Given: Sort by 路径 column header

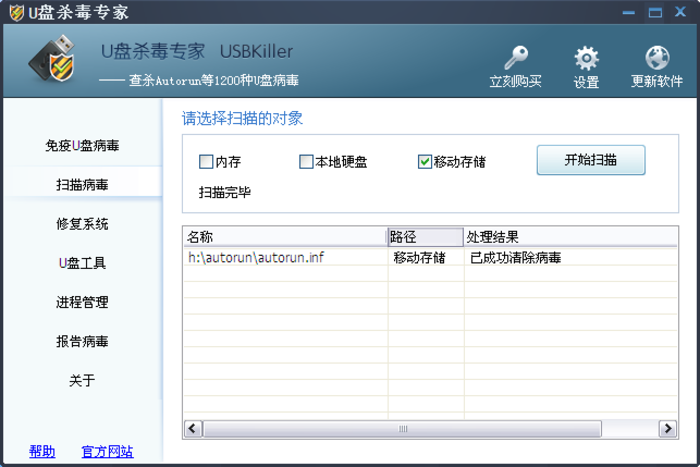Looking at the screenshot, I should pos(425,237).
